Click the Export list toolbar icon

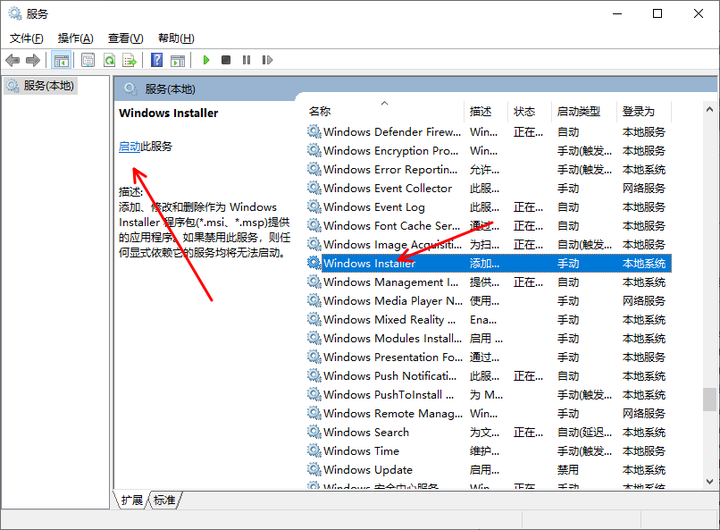(x=129, y=60)
